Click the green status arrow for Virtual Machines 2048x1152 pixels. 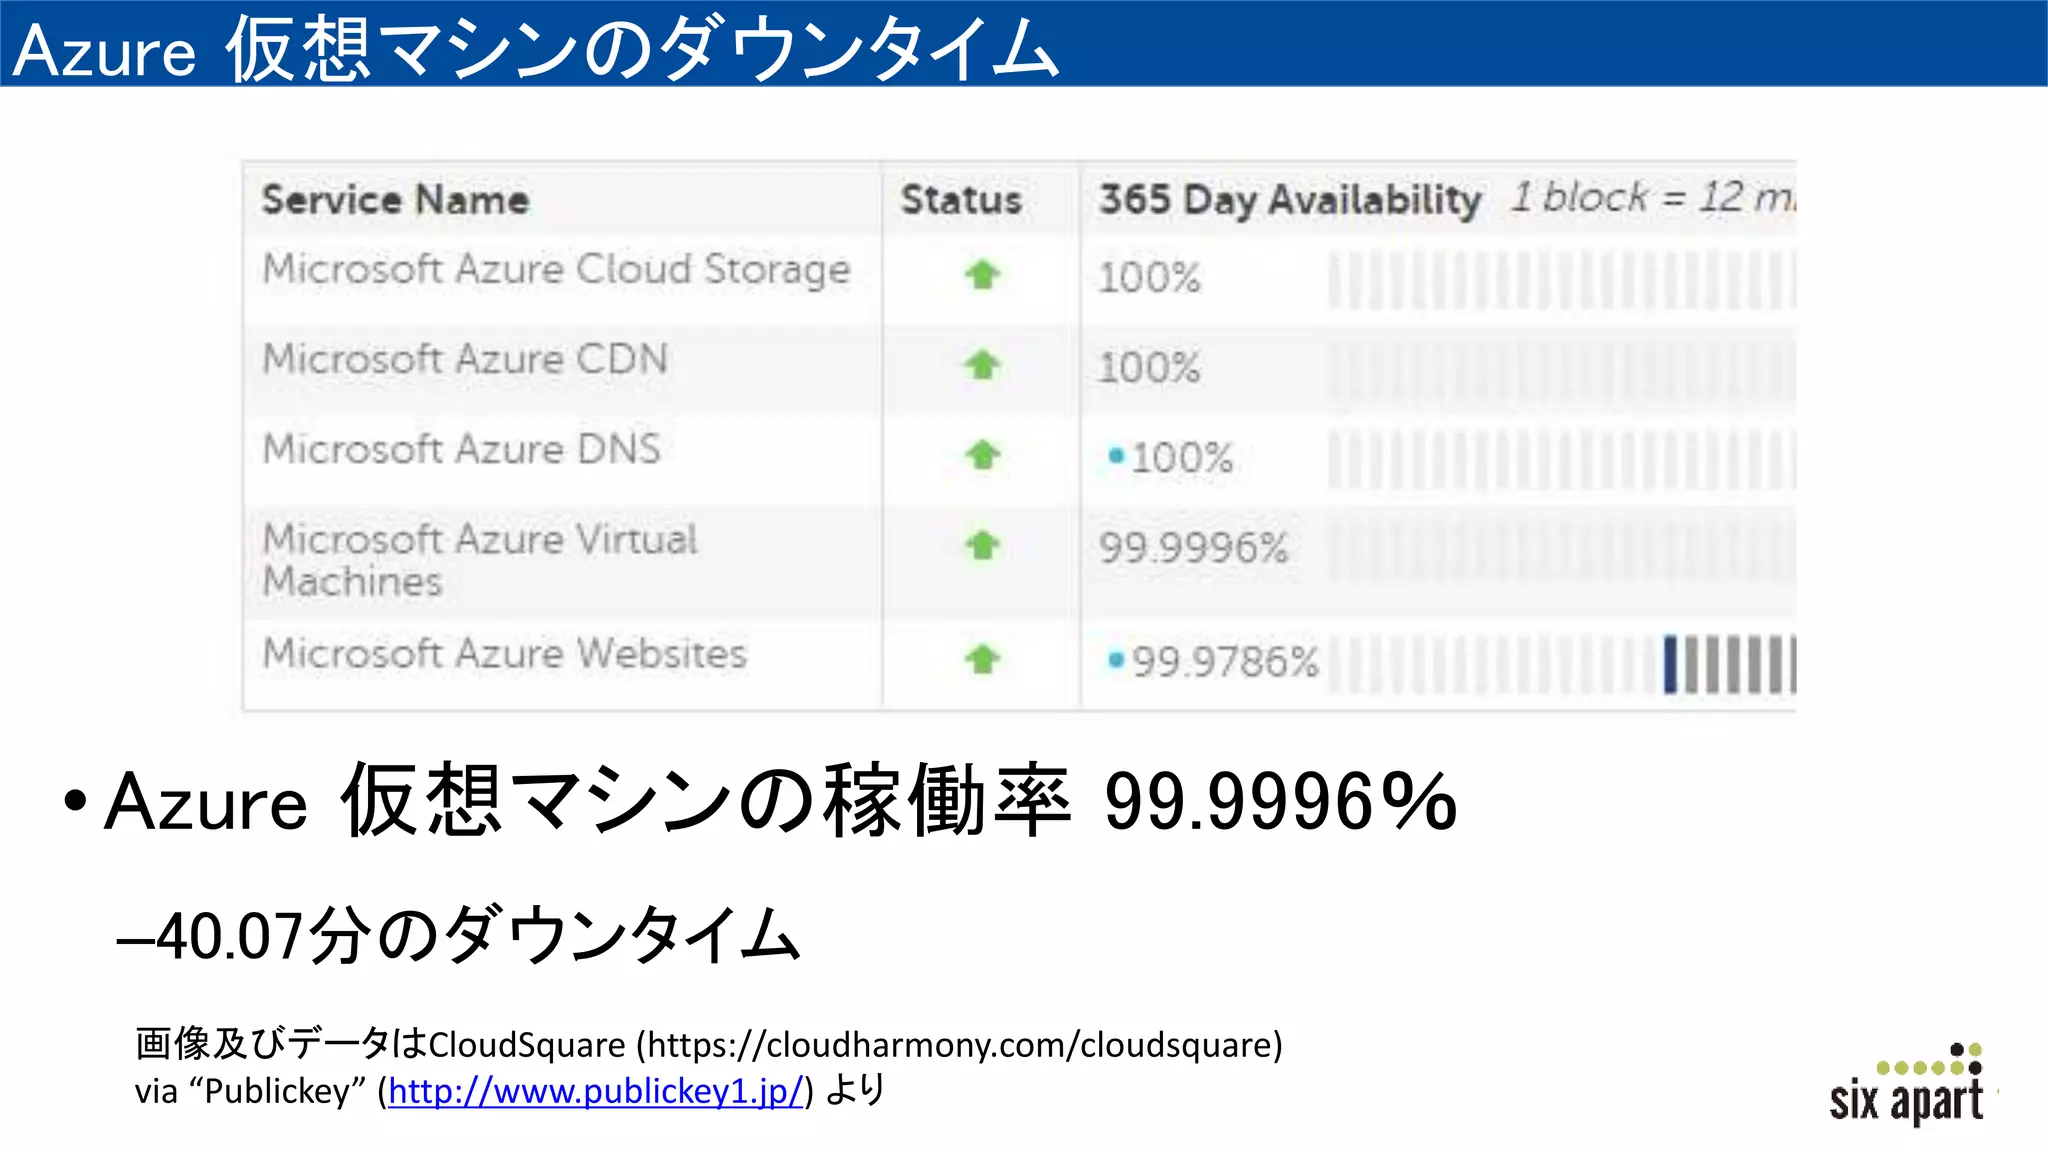click(983, 545)
